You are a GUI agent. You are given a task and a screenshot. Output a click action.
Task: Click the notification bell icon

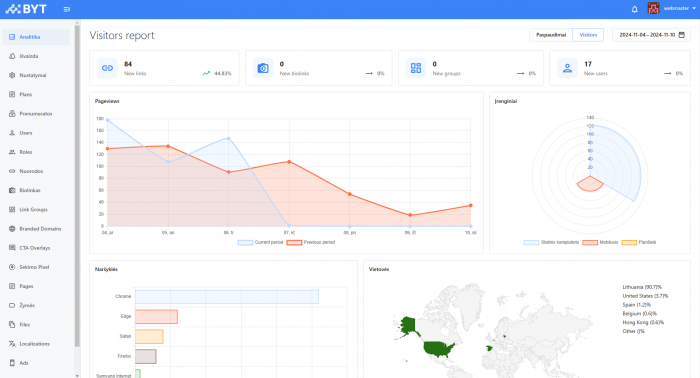(x=634, y=9)
